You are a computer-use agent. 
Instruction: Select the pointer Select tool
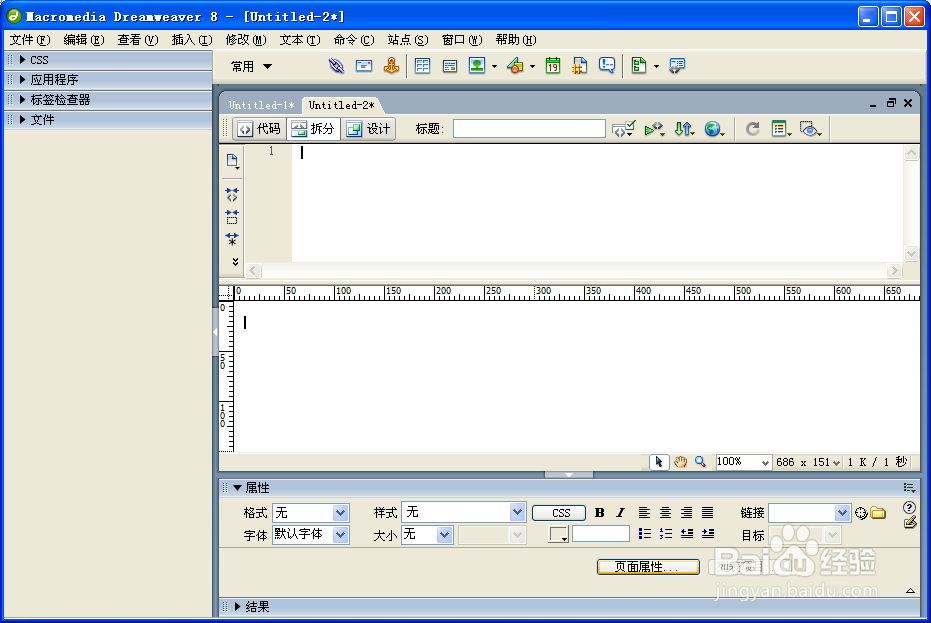659,462
